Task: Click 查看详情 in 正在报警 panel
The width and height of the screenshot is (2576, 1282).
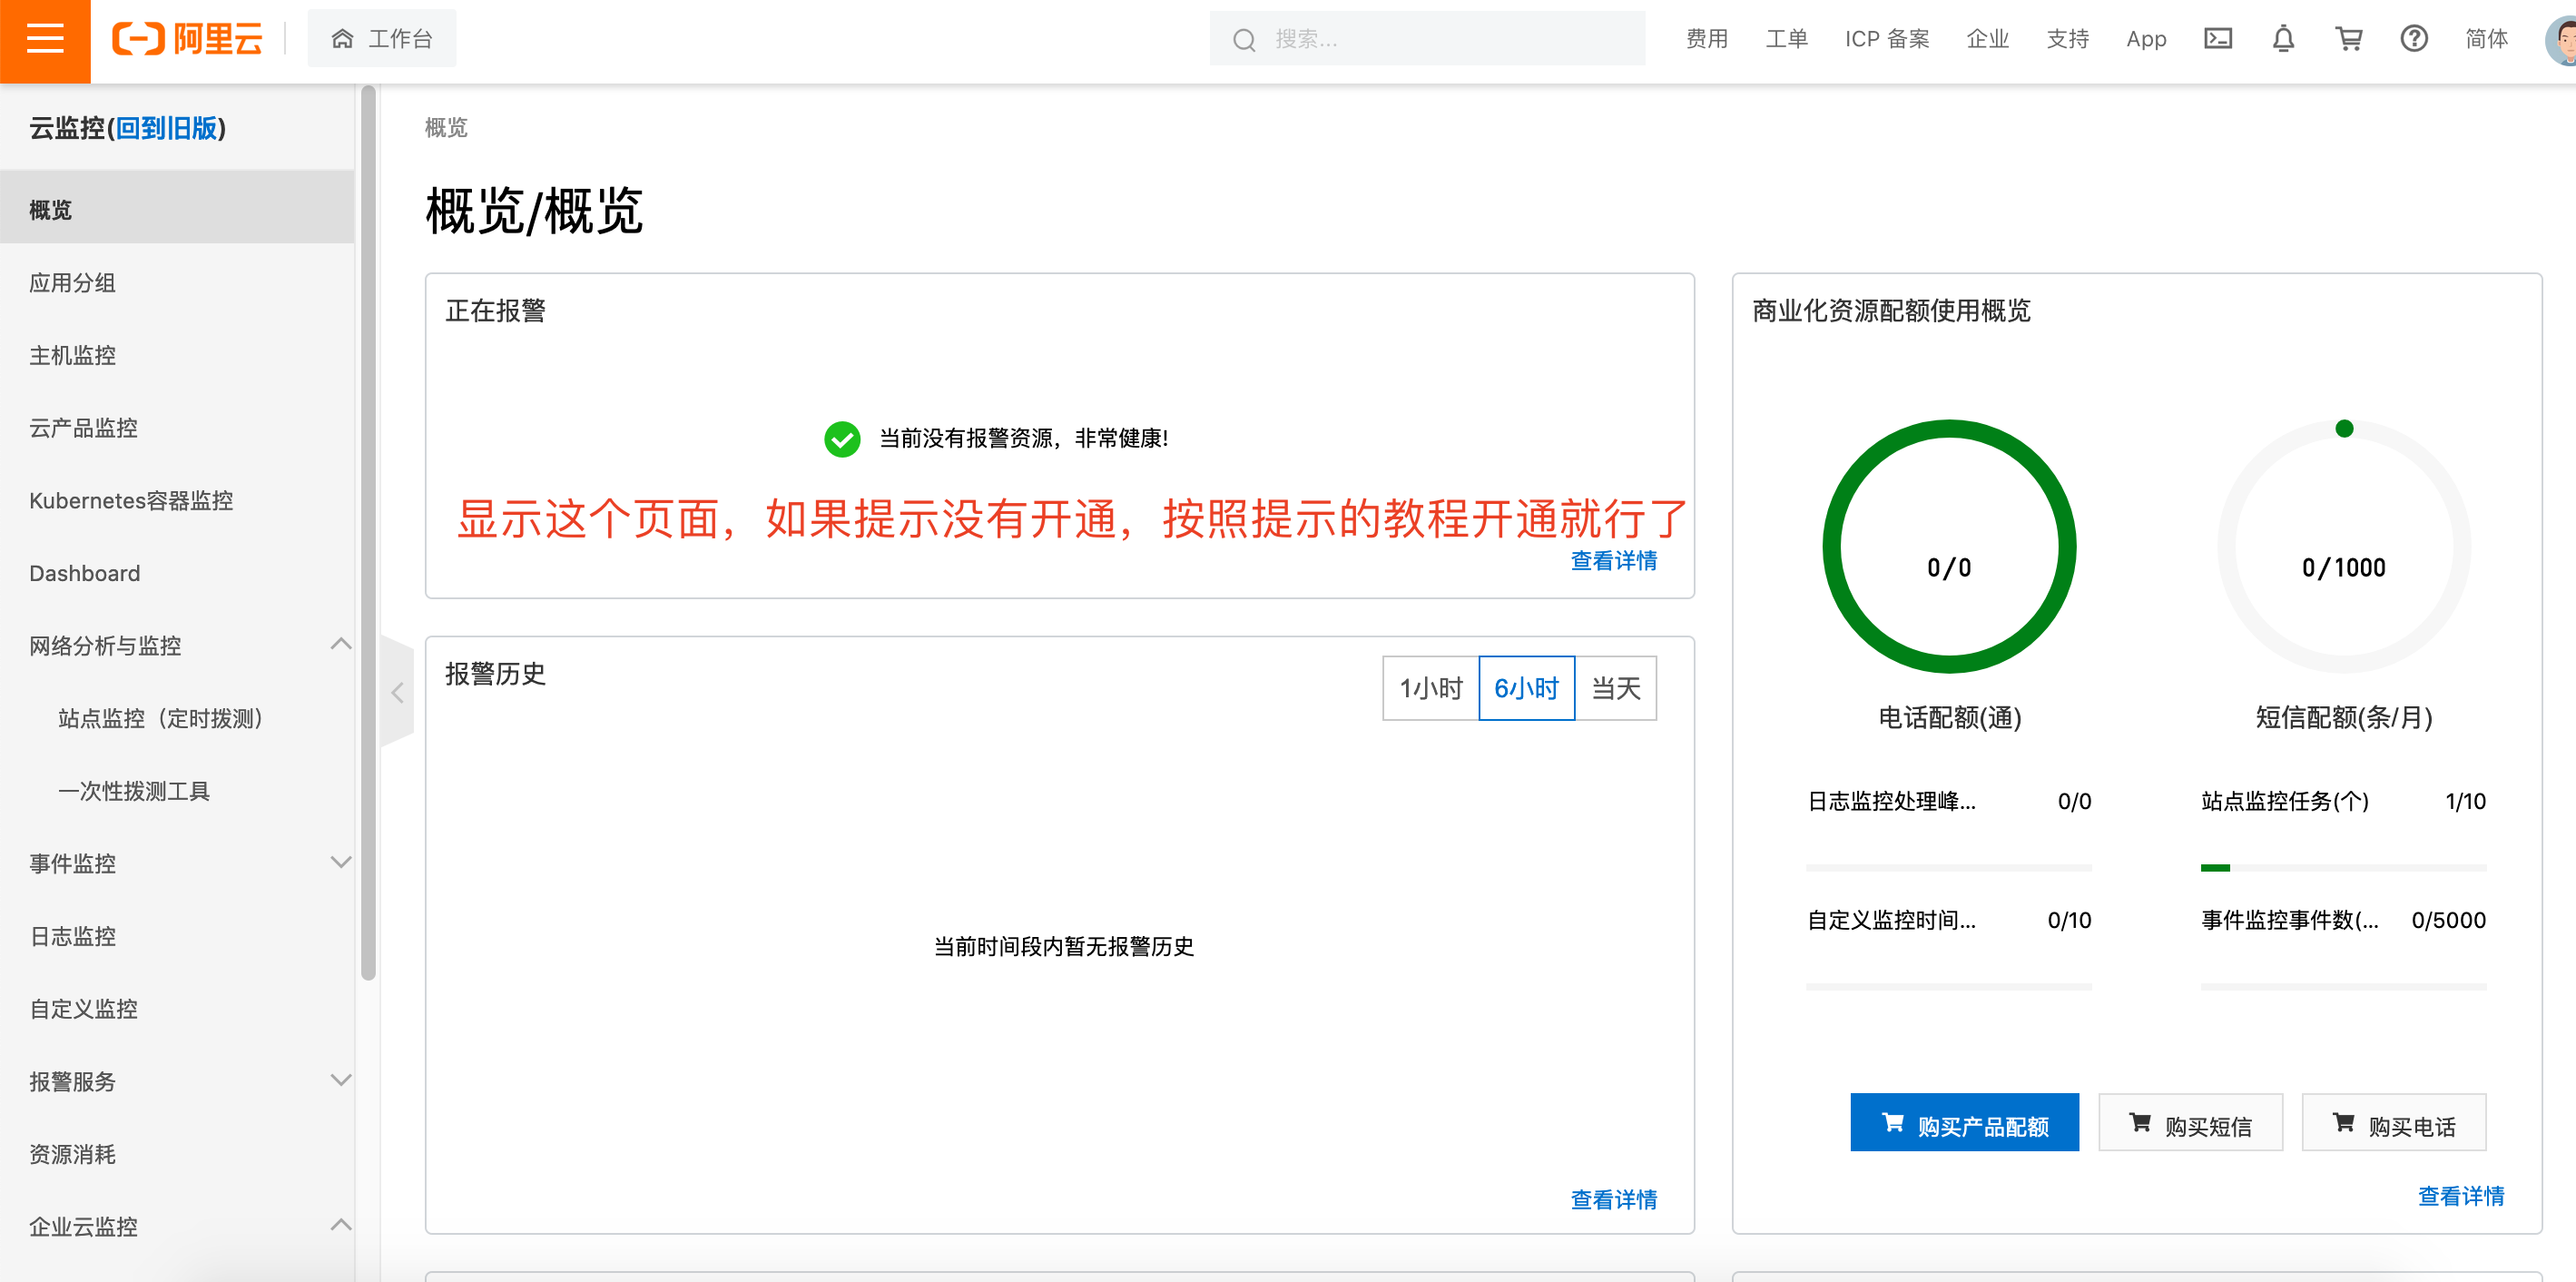Action: pyautogui.click(x=1613, y=560)
